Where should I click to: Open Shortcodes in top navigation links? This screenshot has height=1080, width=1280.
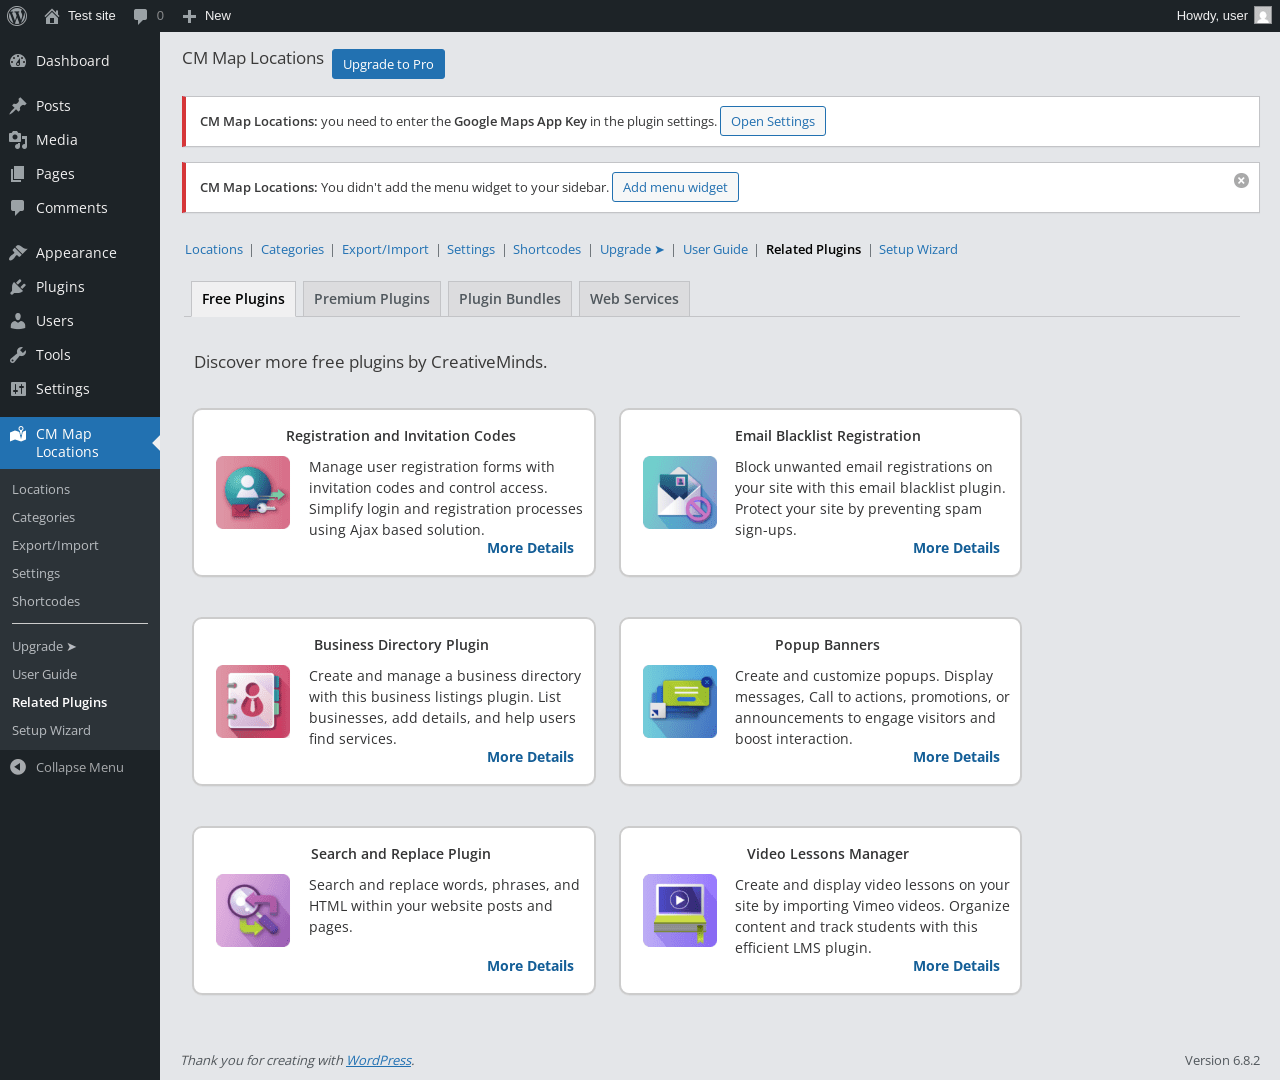pos(547,250)
